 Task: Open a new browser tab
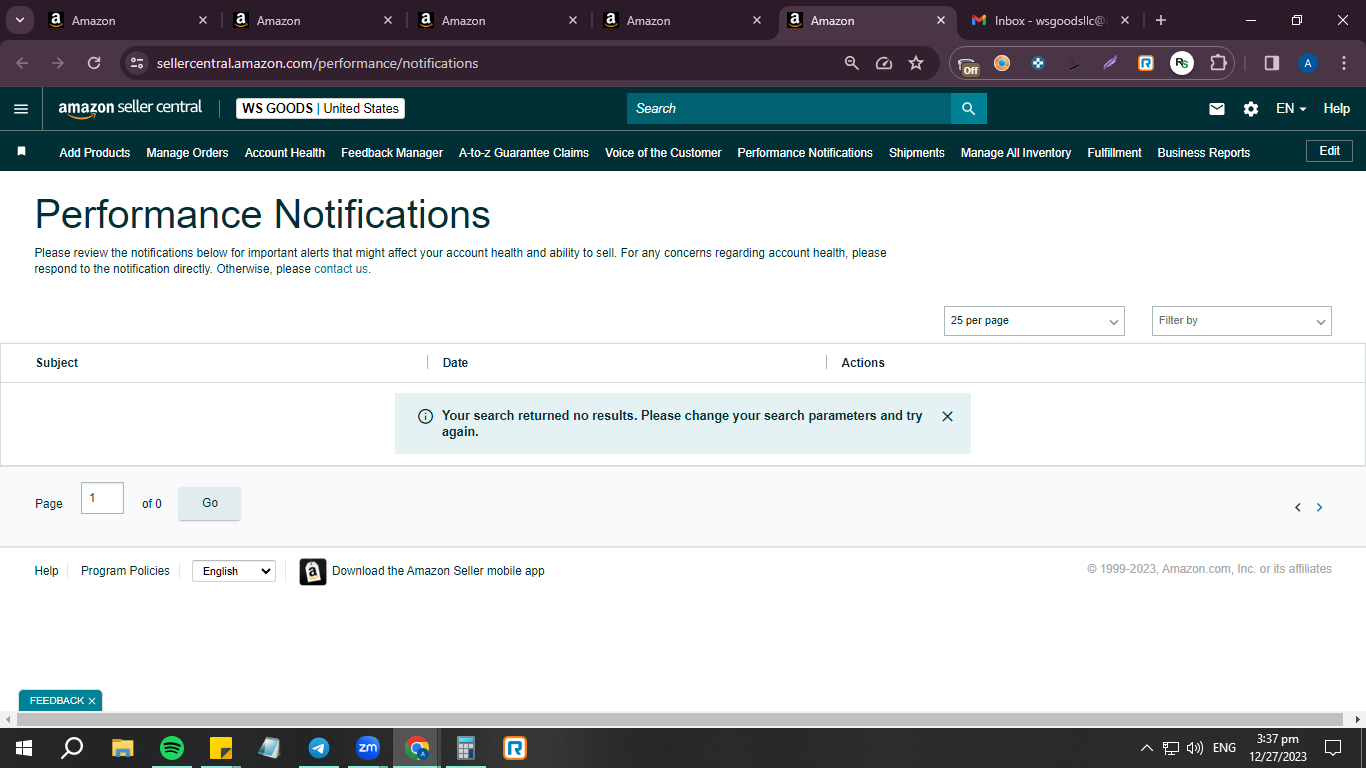point(1161,20)
